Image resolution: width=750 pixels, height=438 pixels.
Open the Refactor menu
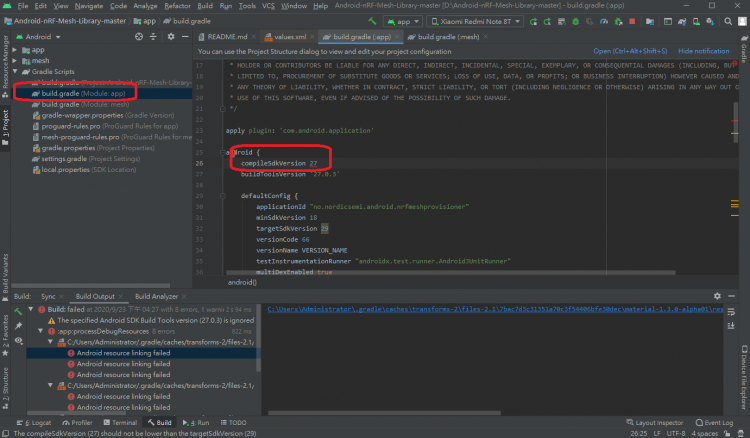point(177,6)
